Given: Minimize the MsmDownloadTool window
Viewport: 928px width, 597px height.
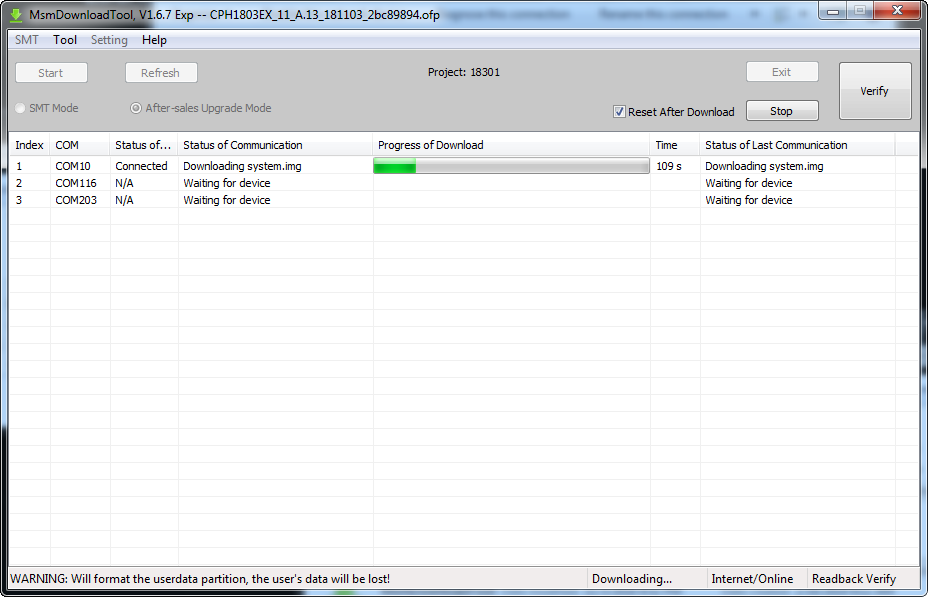Looking at the screenshot, I should [833, 11].
